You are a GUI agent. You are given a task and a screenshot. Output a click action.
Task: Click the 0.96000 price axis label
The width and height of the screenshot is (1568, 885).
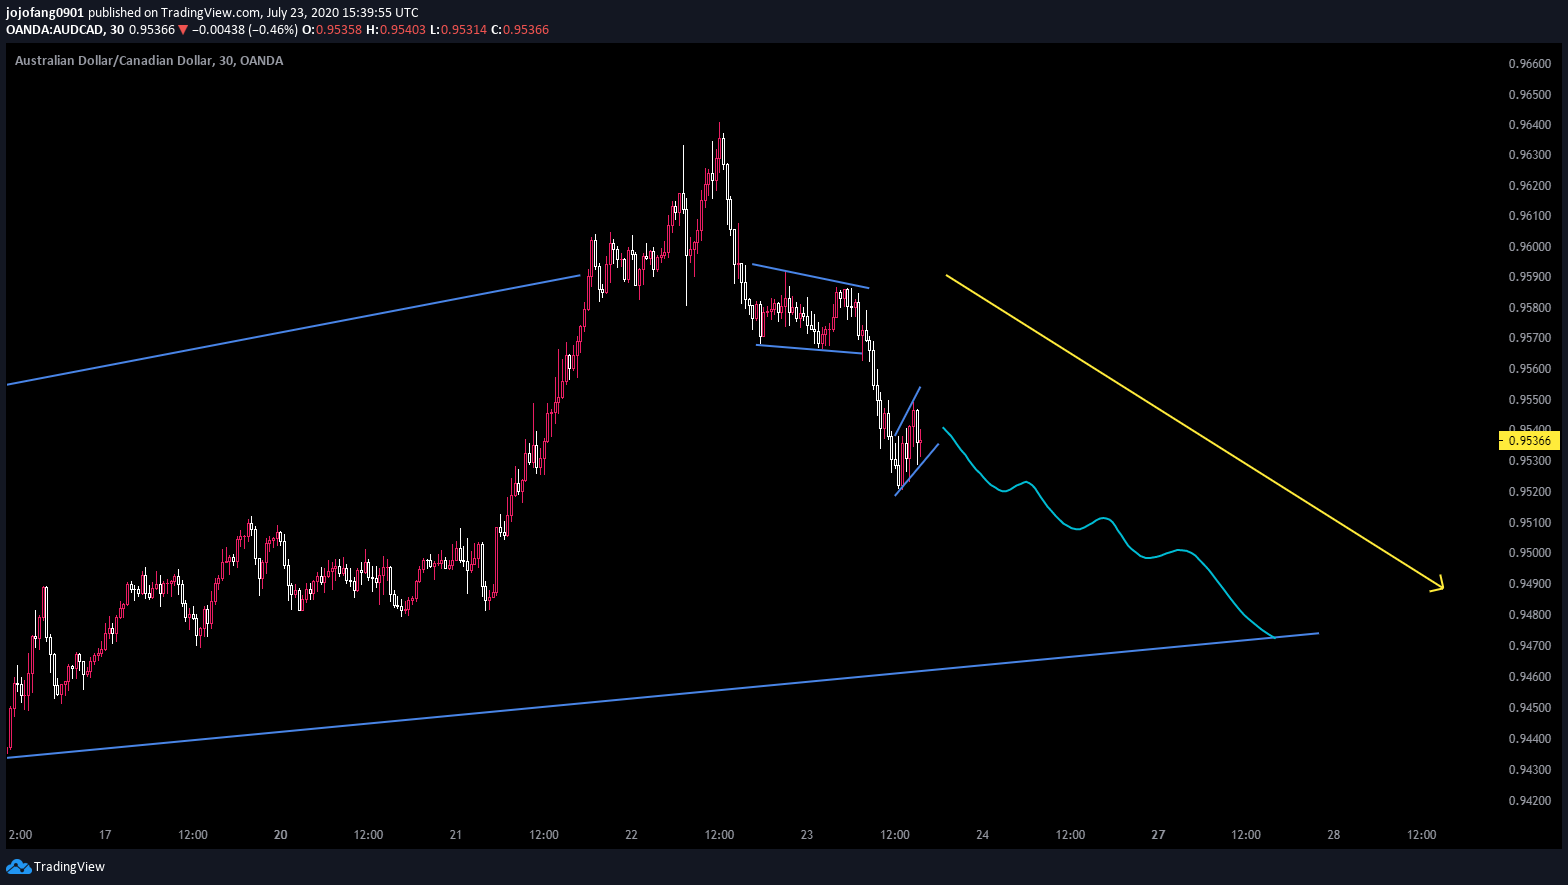[1529, 247]
